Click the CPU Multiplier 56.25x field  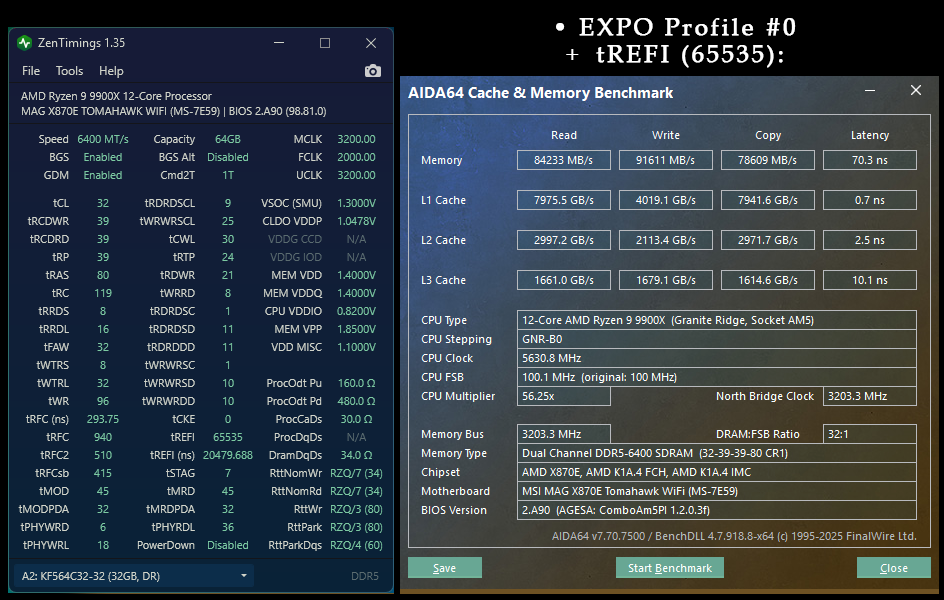[564, 396]
